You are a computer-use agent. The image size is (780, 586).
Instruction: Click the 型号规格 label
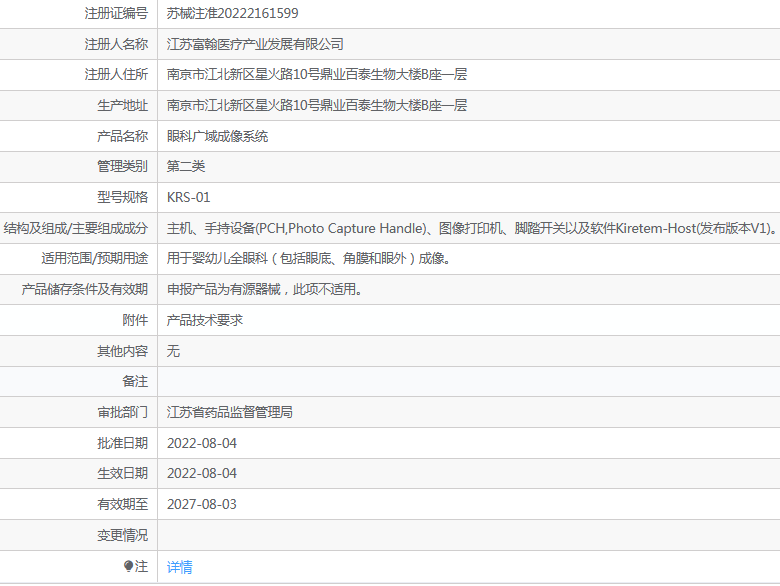(122, 197)
